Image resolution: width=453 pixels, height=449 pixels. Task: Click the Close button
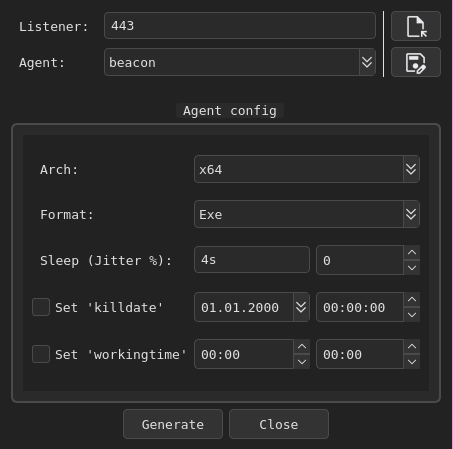pos(279,424)
